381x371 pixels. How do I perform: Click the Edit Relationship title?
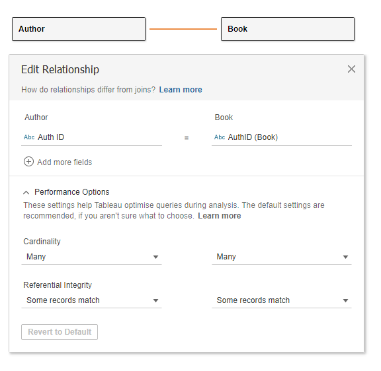coord(60,69)
